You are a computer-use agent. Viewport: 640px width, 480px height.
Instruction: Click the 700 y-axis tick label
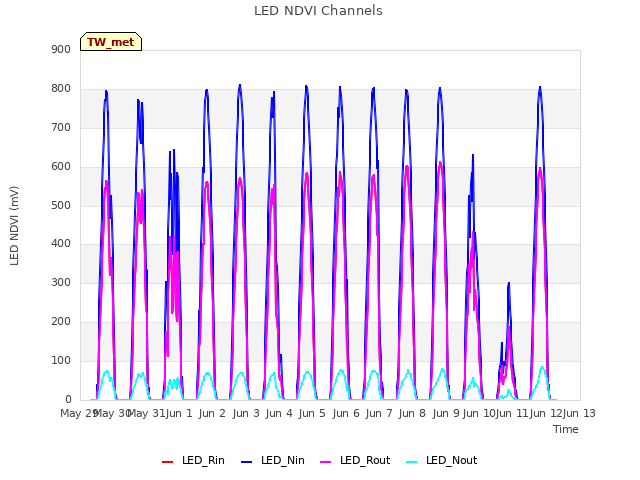61,127
